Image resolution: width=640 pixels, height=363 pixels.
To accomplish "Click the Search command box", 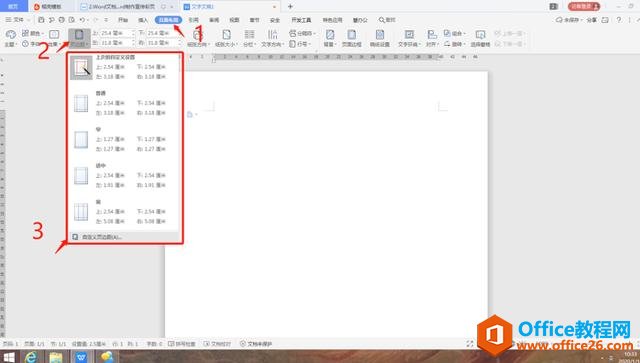I will pyautogui.click(x=387, y=20).
